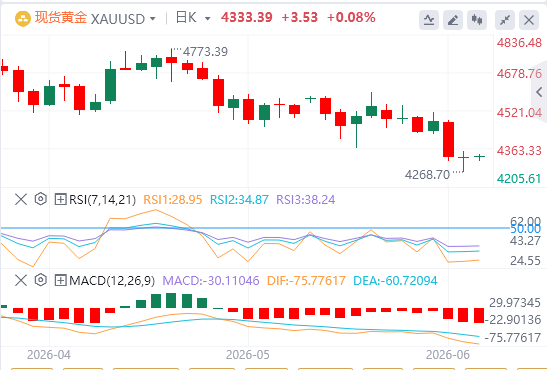Viewport: 547px width, 370px height.
Task: Click the gold XAUUSD coin icon
Action: coord(23,18)
